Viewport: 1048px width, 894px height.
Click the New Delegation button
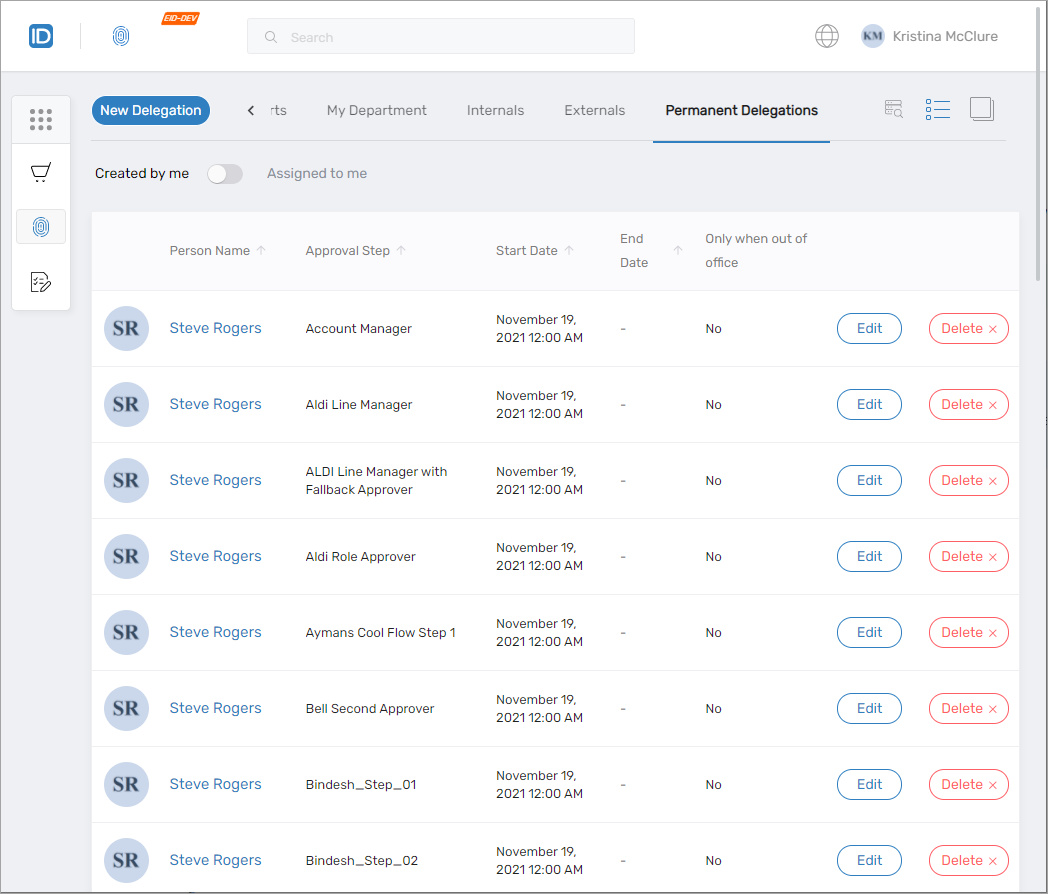pyautogui.click(x=151, y=111)
